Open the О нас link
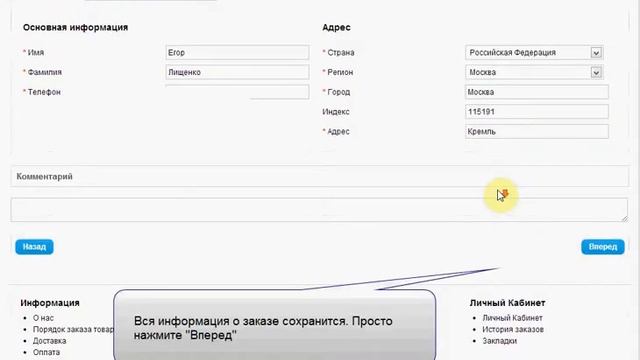640x360 pixels. pos(43,318)
